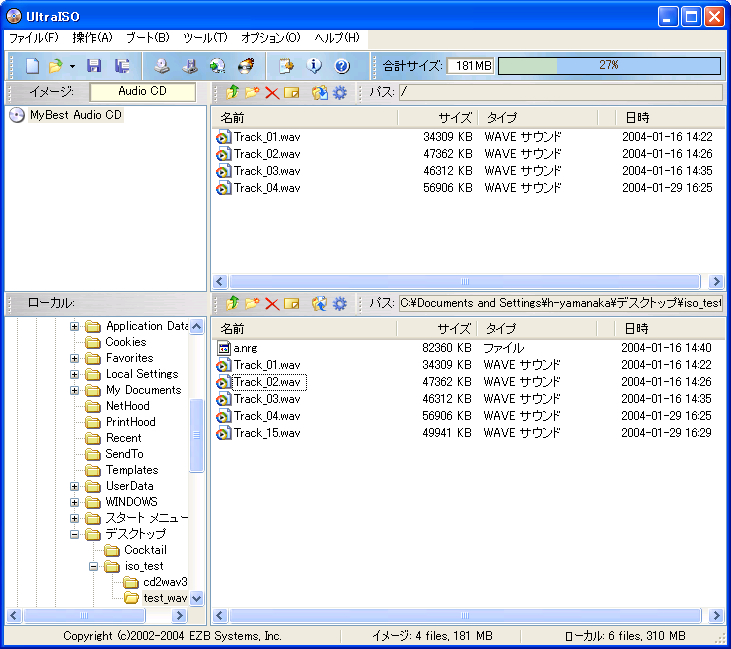Open the オプション(O) menu
The height and width of the screenshot is (649, 731).
pyautogui.click(x=271, y=38)
